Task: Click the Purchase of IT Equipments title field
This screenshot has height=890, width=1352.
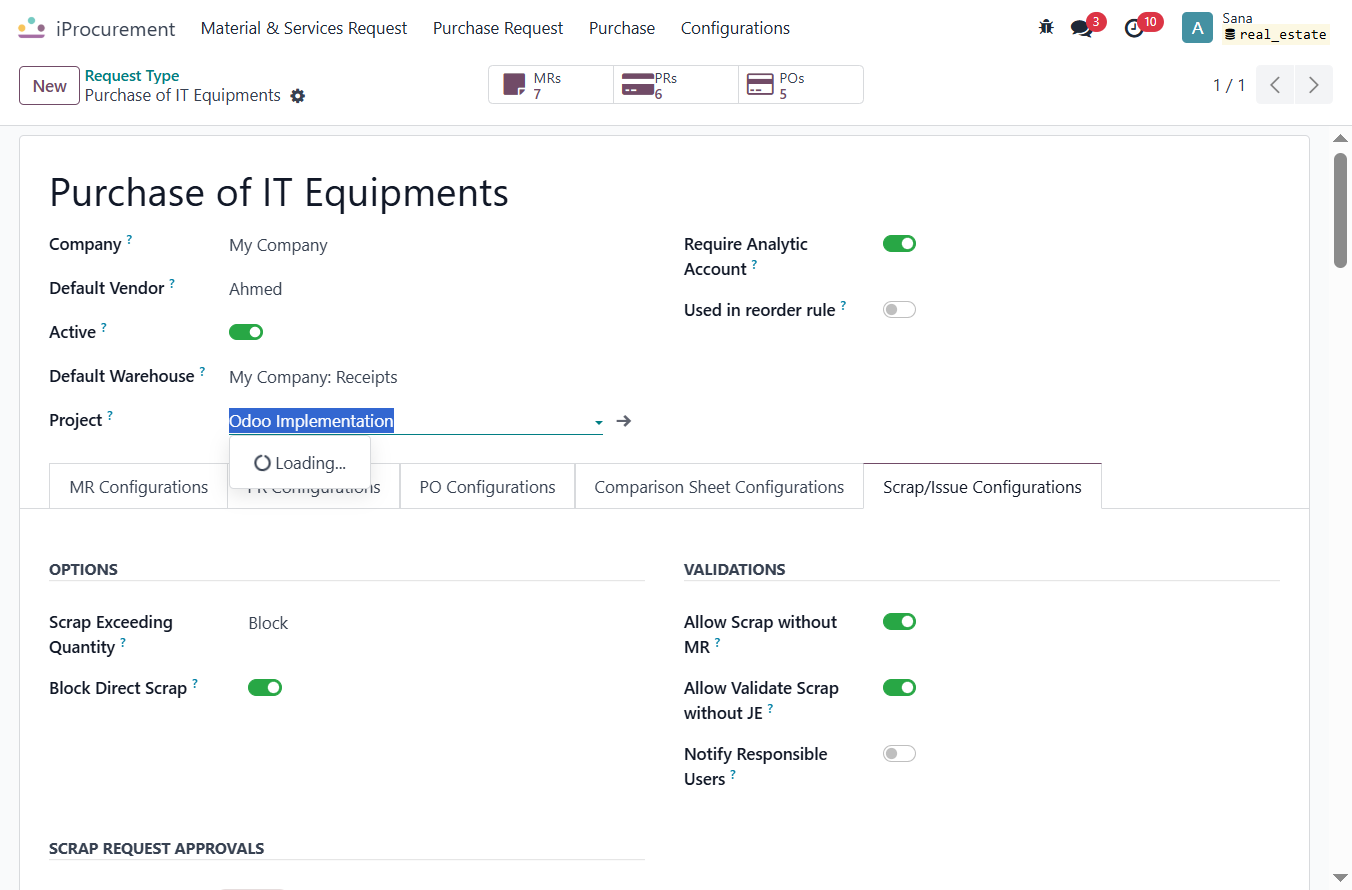Action: 279,192
